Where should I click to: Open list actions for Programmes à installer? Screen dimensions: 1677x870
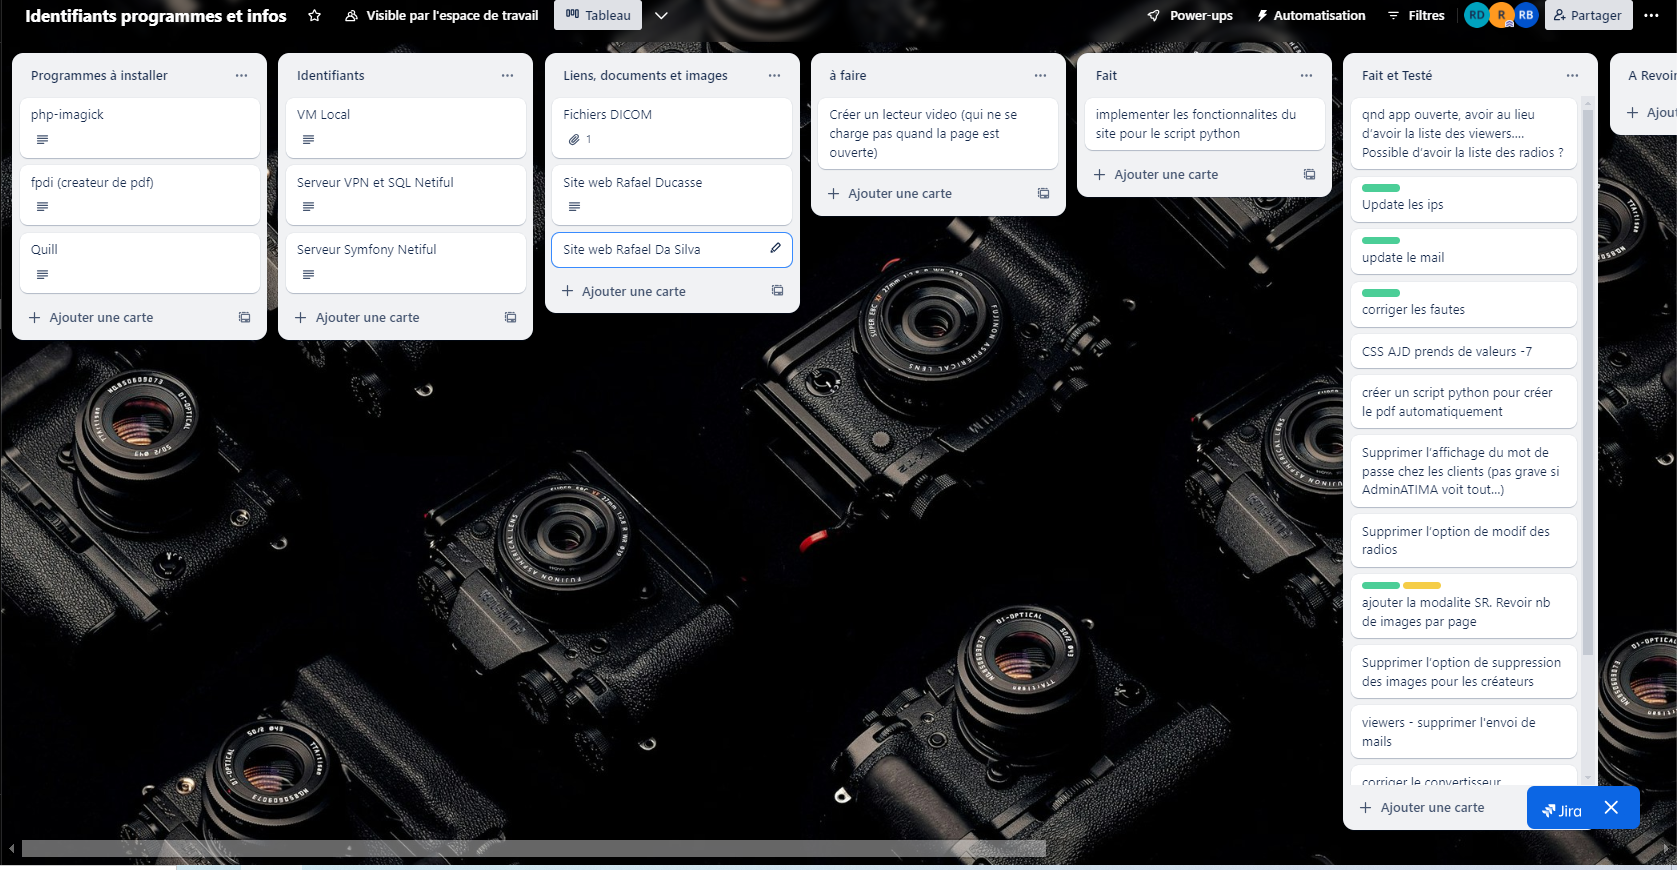[241, 76]
